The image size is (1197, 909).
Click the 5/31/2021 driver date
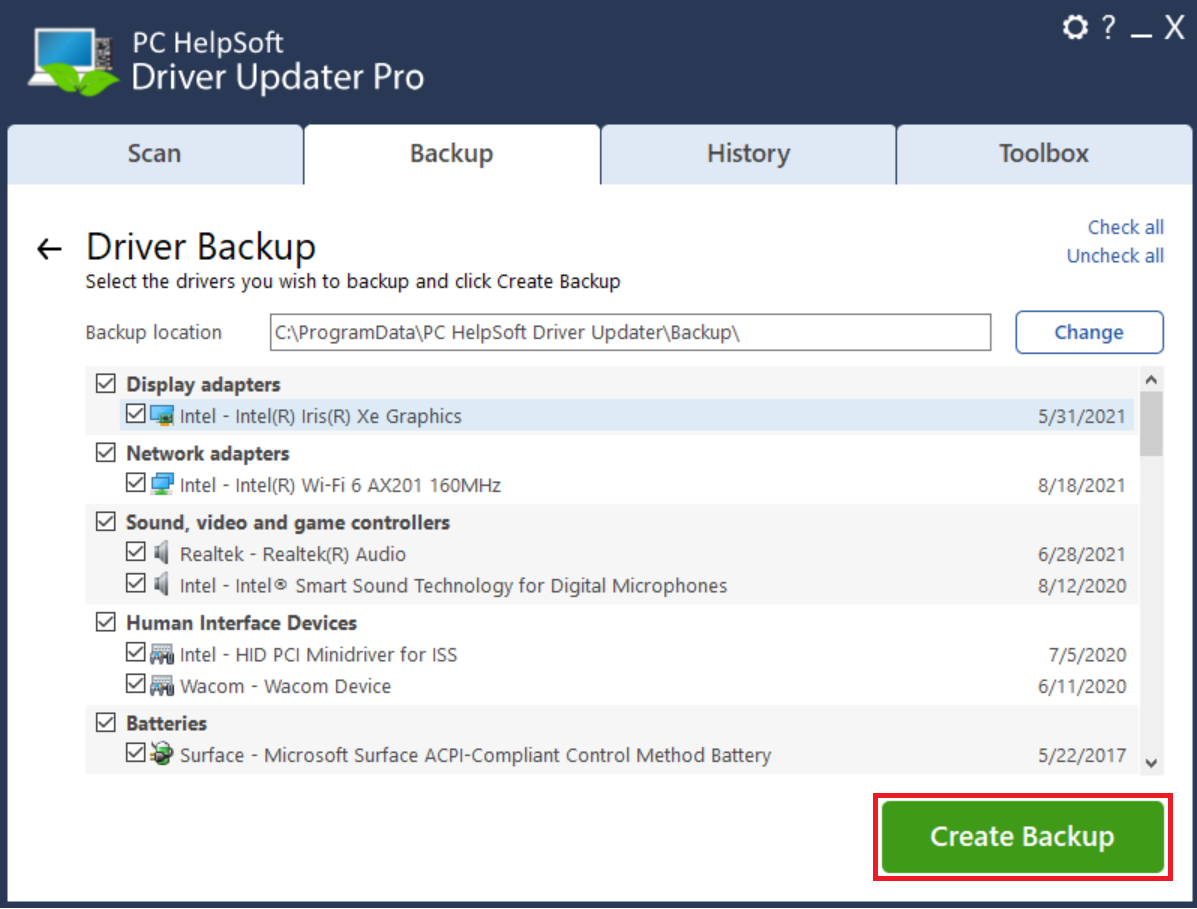point(1082,417)
